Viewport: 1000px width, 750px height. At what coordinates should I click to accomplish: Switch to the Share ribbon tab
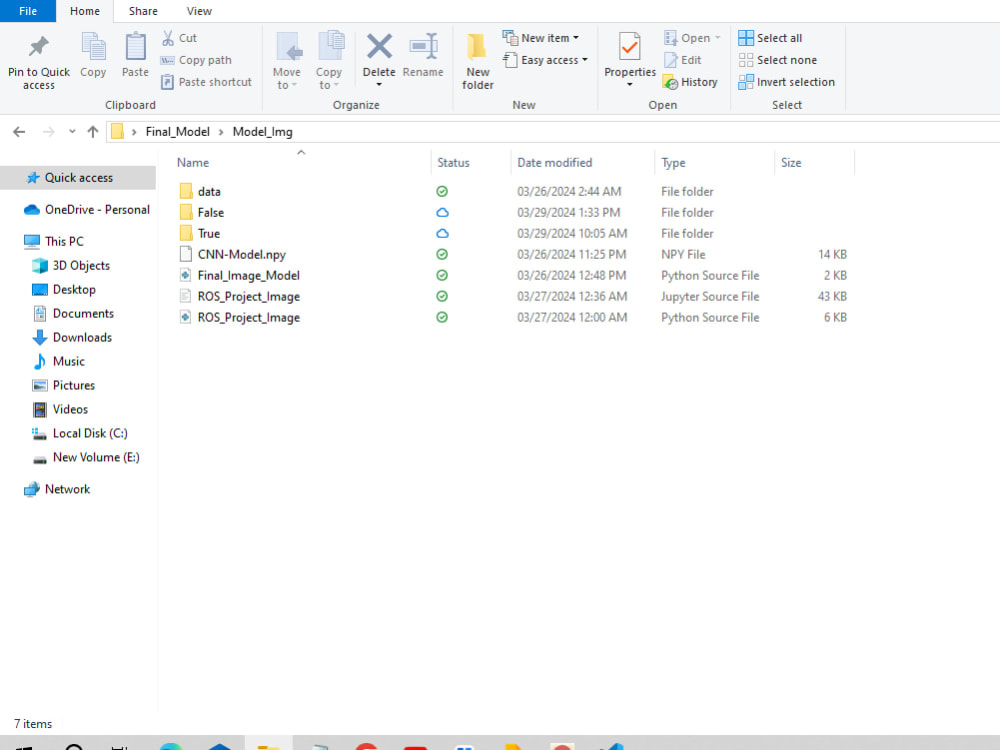(x=143, y=11)
